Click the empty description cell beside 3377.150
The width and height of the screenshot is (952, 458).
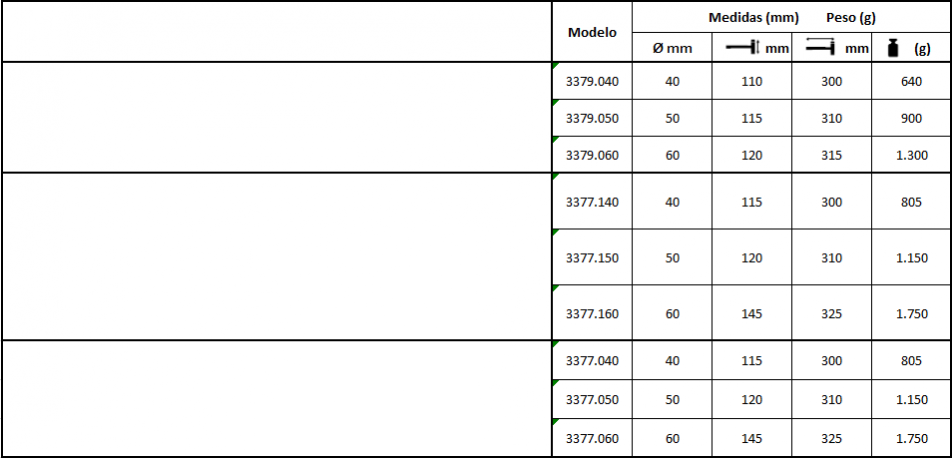coord(277,258)
